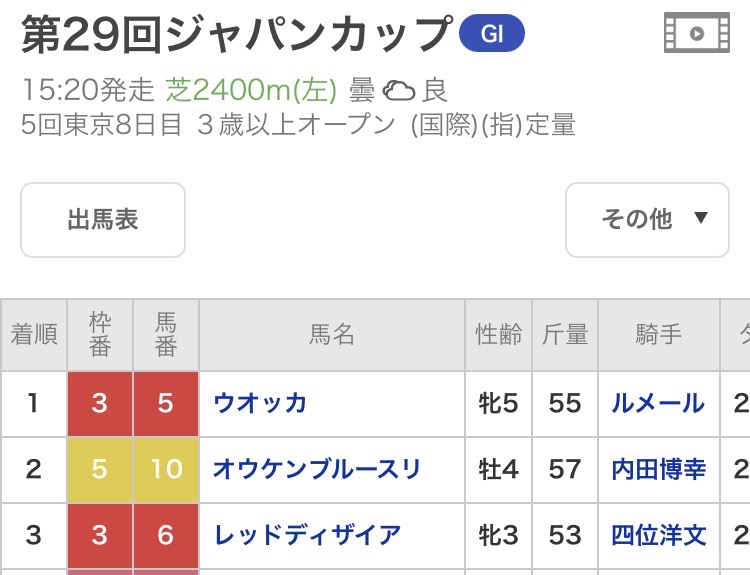Tap the blue GI grade badge
Screen dimensions: 750x575
click(491, 34)
